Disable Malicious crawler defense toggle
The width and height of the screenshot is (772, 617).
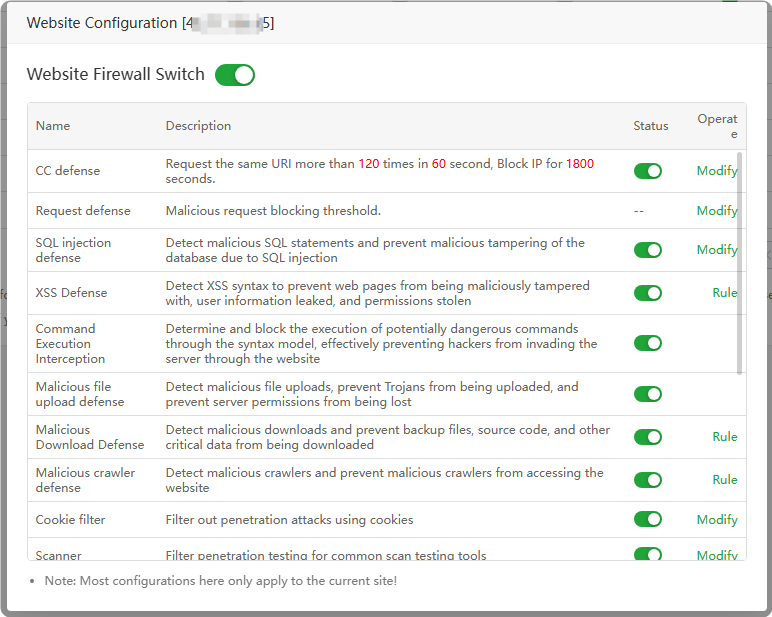(648, 480)
